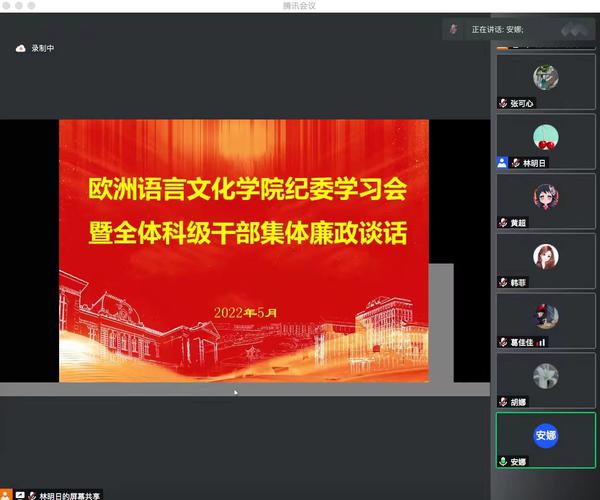Click 葛佳佳's network signal bars icon
This screenshot has width=600, height=500.
point(541,342)
